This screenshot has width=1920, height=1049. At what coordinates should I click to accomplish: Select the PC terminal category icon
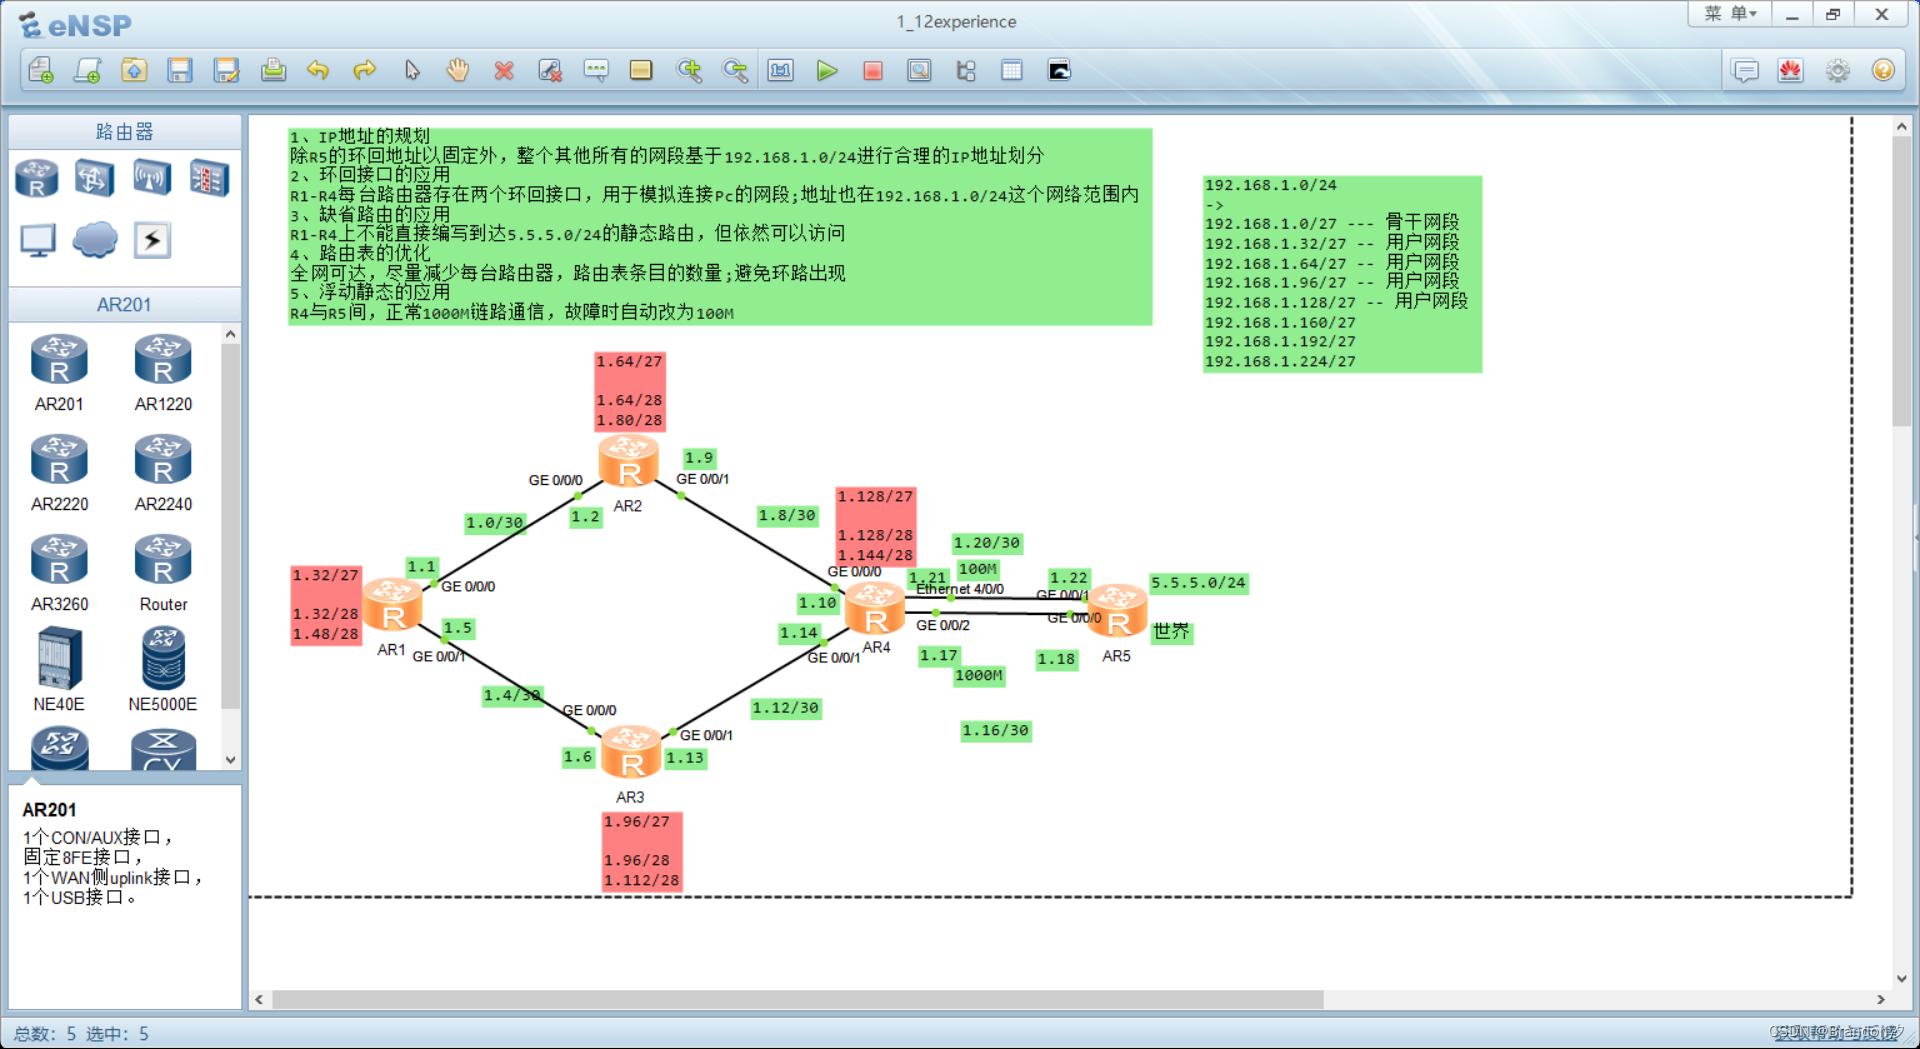38,240
